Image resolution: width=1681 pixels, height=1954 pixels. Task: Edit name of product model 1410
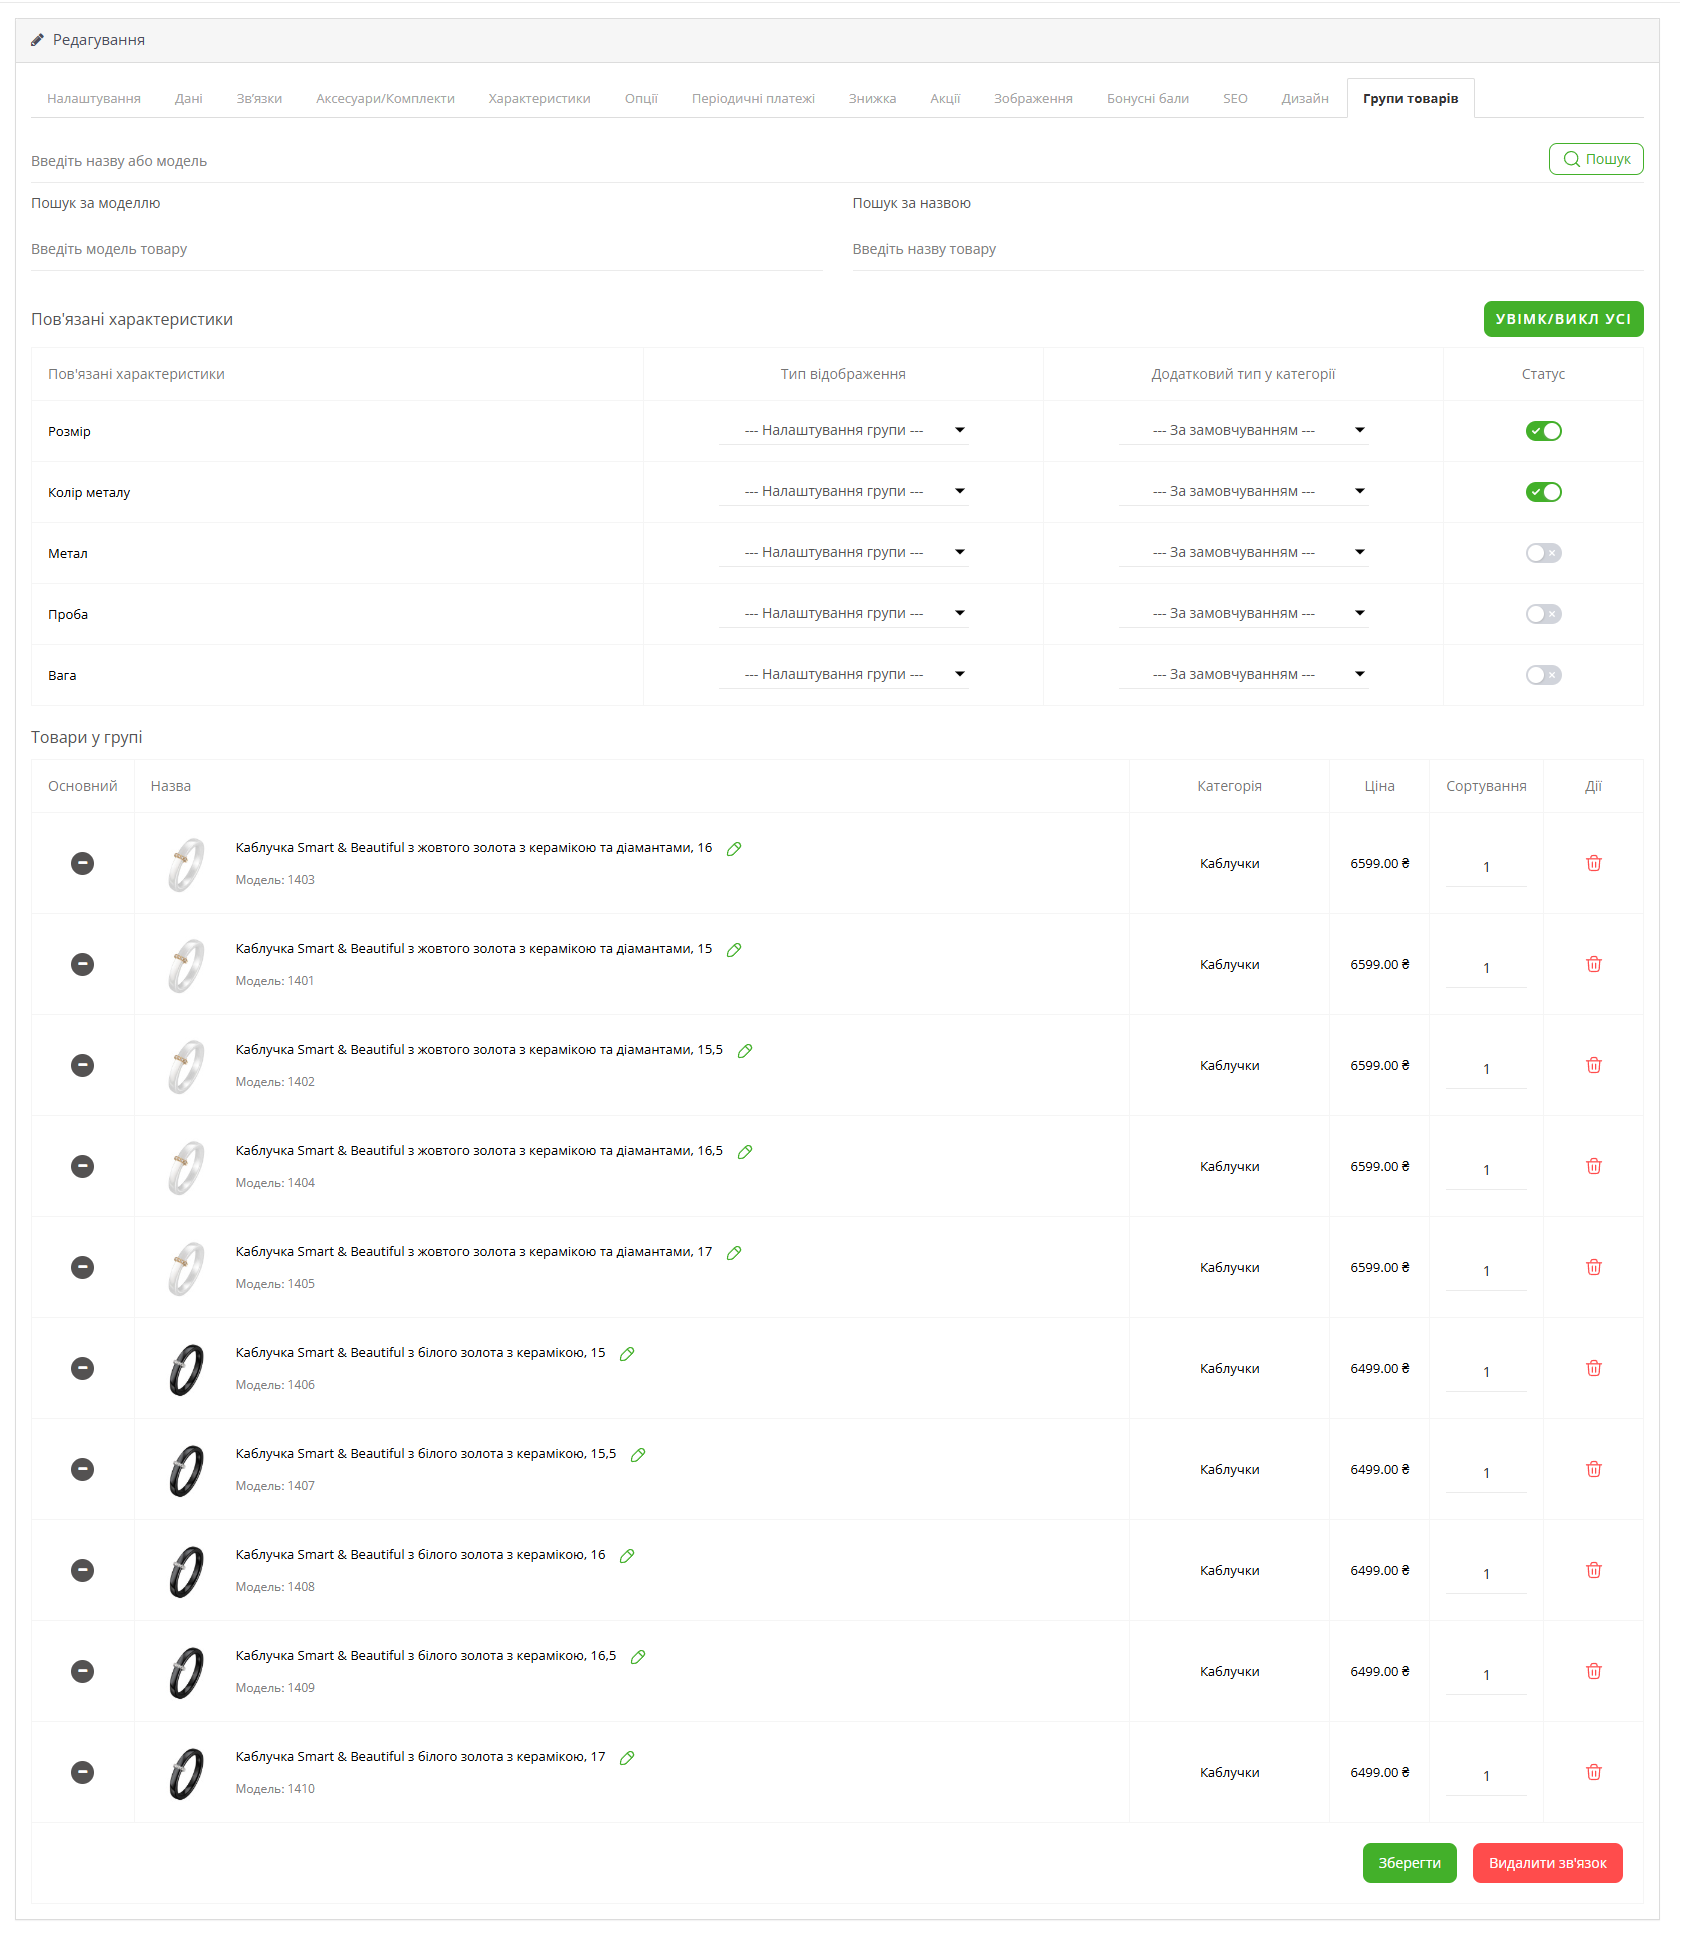[x=627, y=1758]
